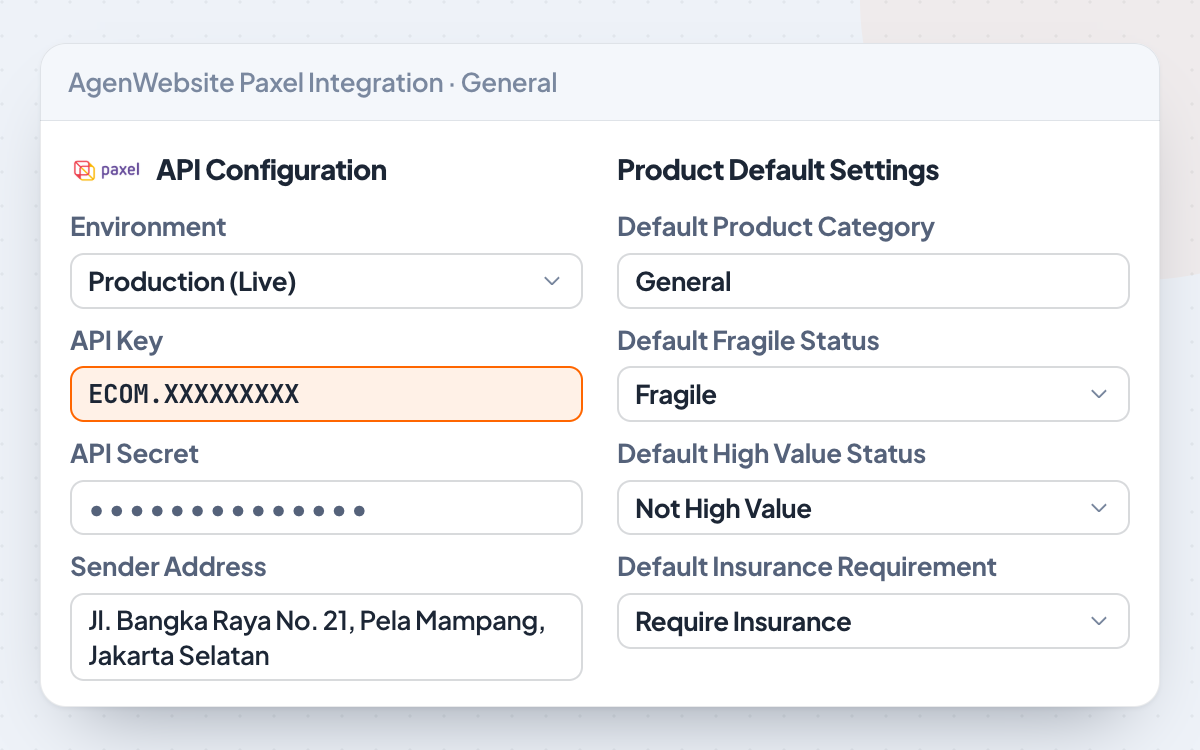This screenshot has height=750, width=1200.
Task: Click the AgenWebsite Paxel Integration title
Action: tap(313, 82)
